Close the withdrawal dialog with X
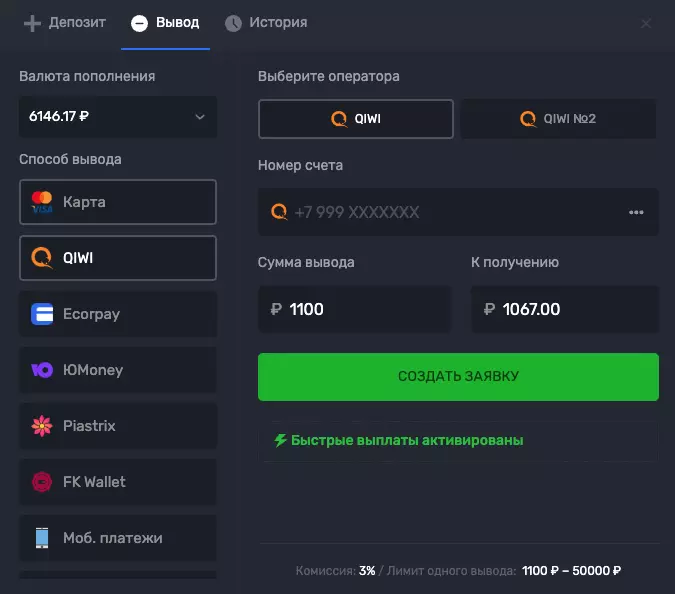Screen dimensions: 675x594 click(646, 23)
